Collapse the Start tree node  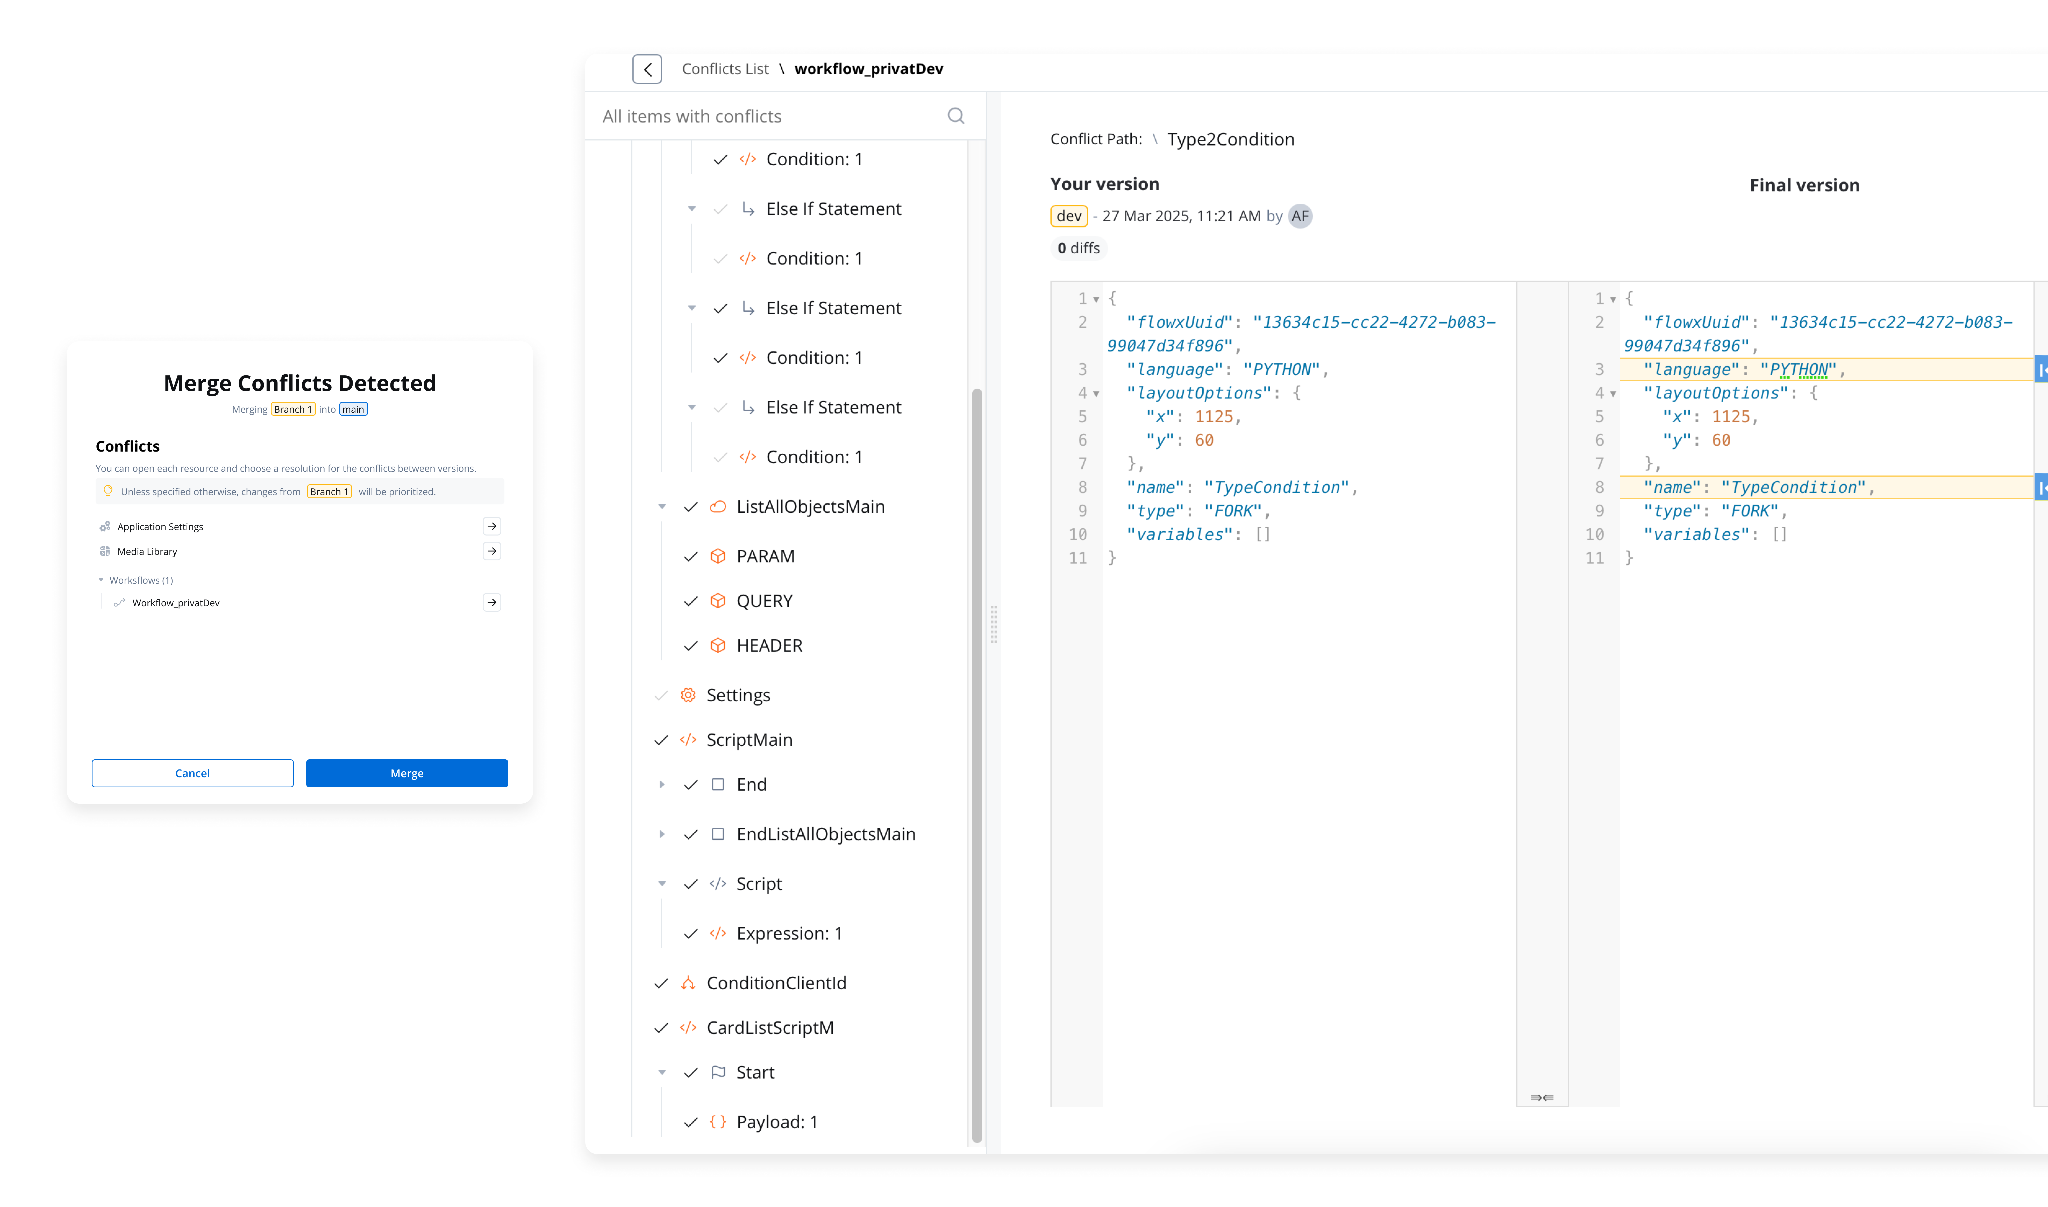662,1073
